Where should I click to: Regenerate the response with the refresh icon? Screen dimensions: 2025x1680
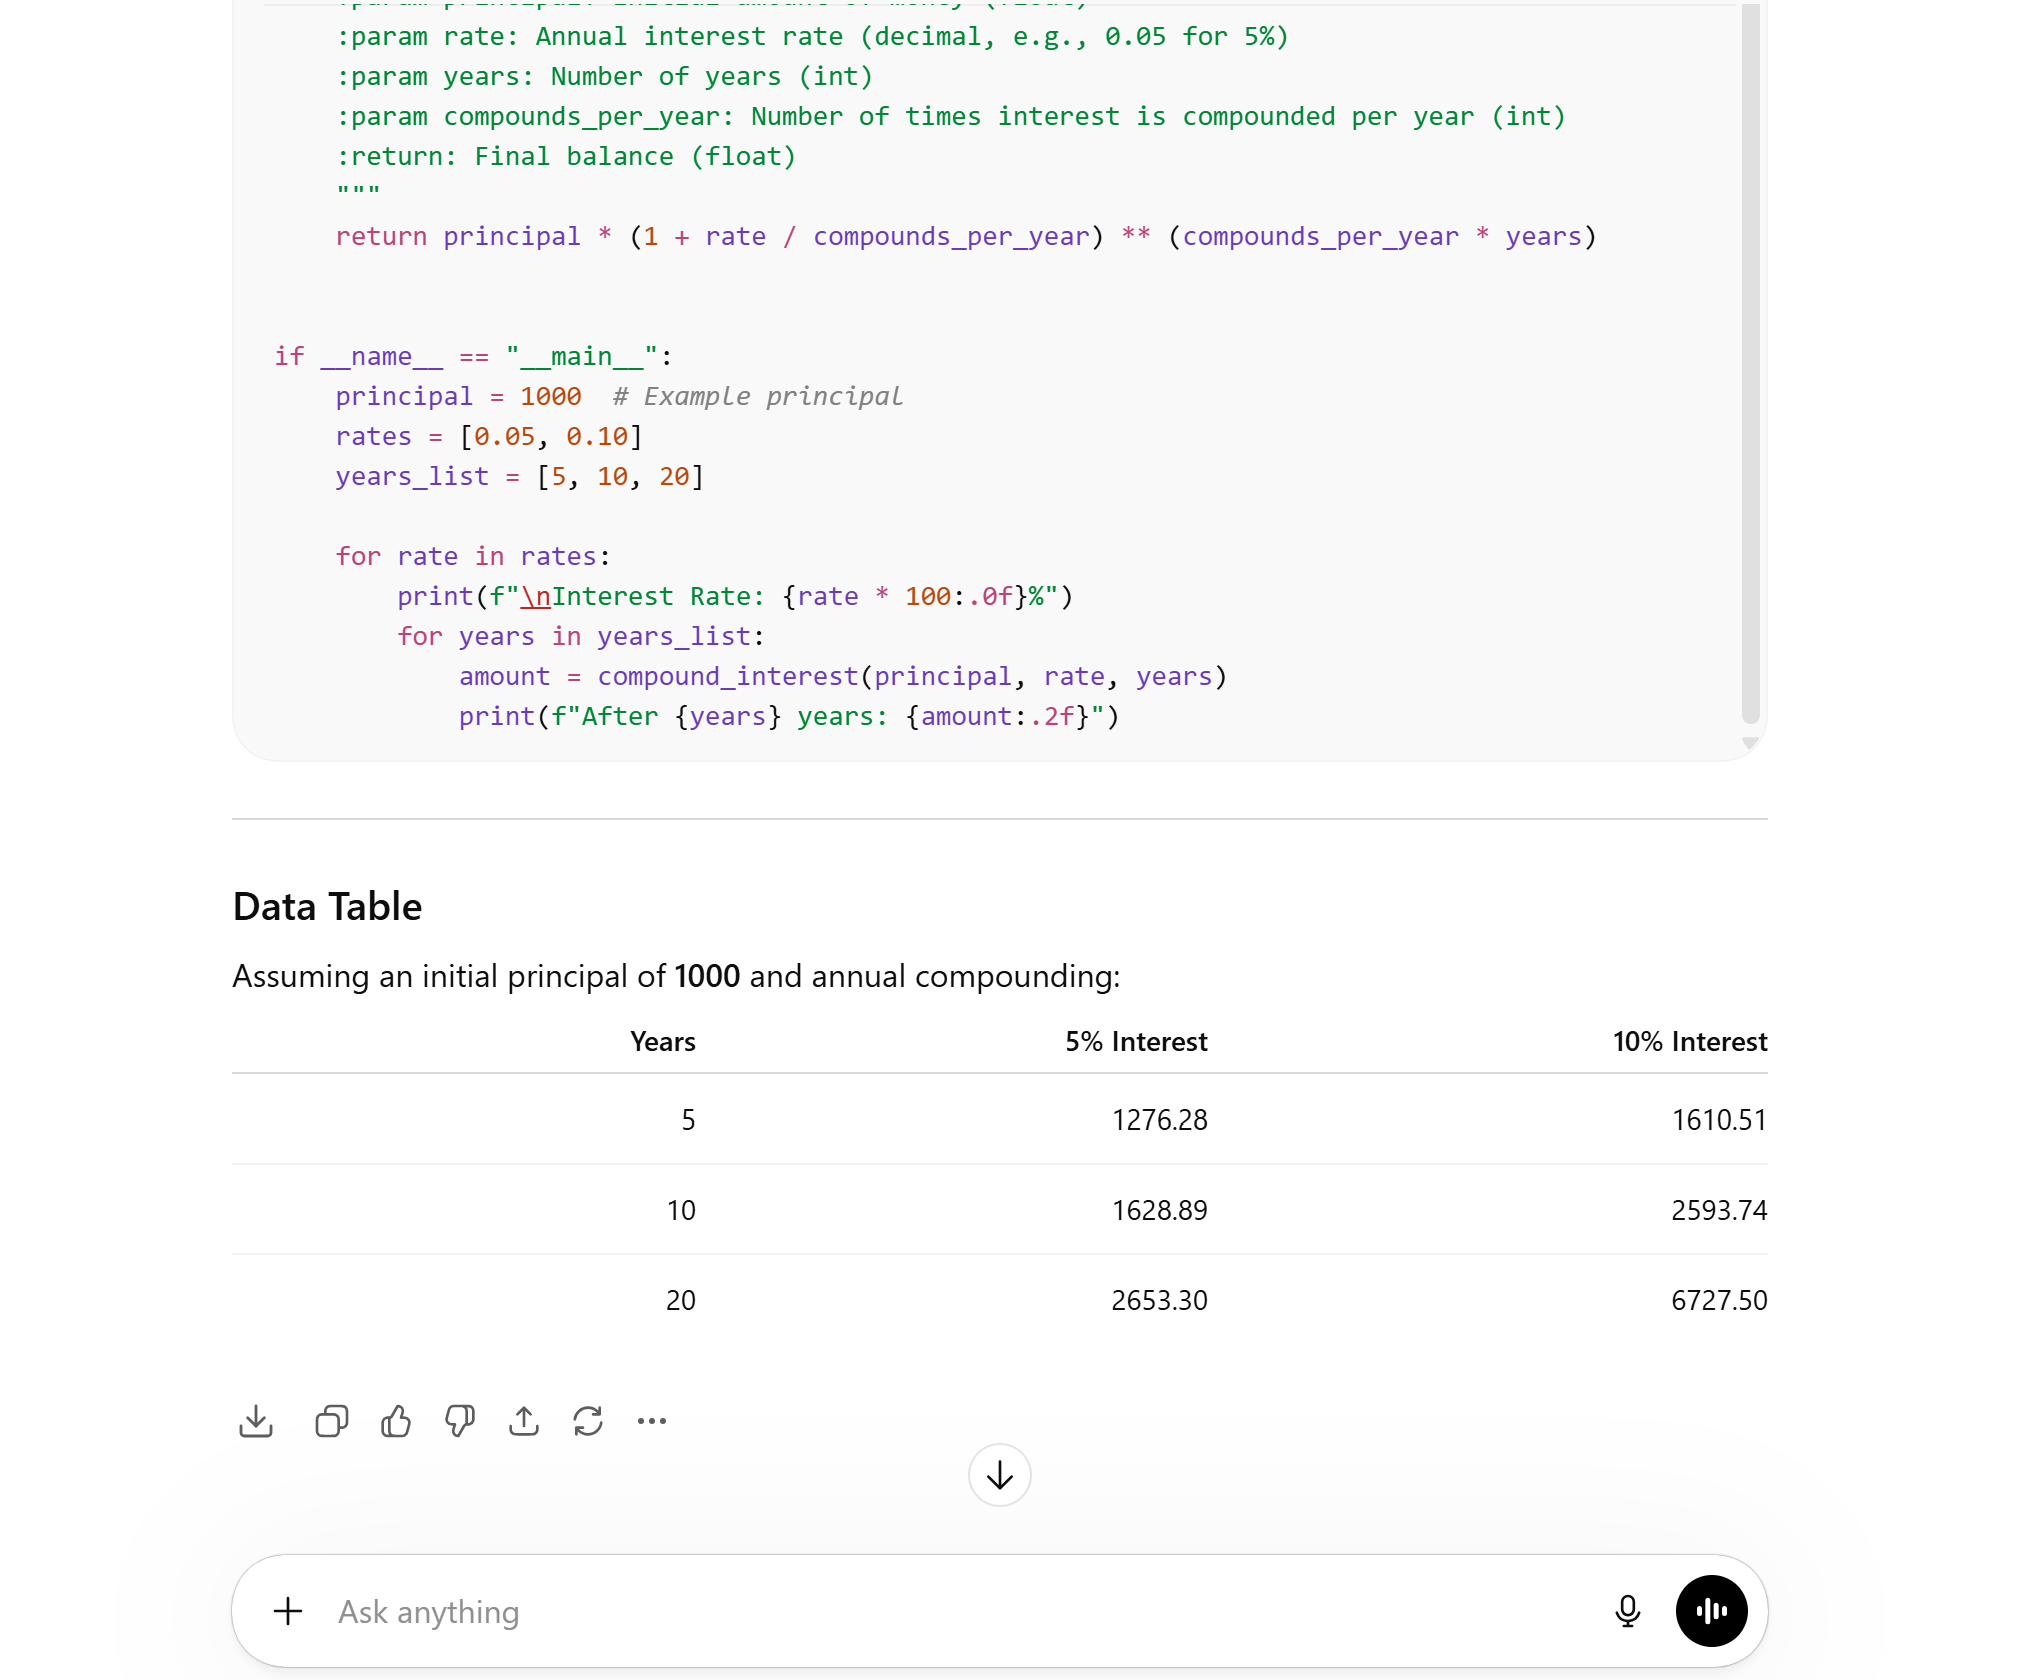[588, 1421]
